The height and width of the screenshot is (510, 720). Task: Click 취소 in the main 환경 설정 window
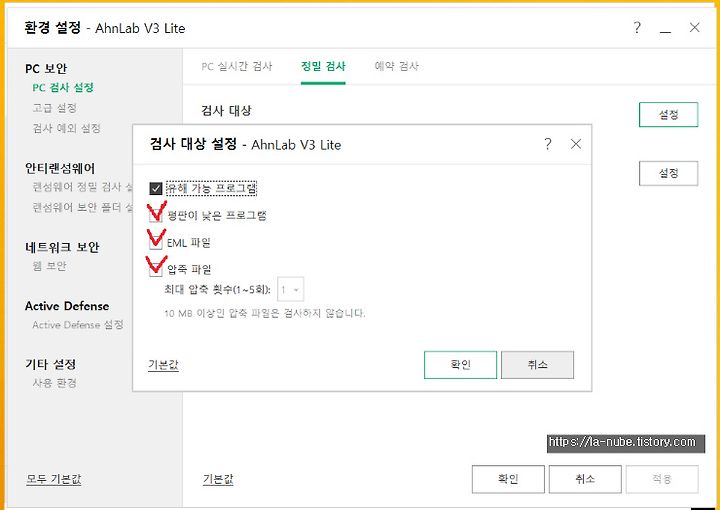tap(585, 479)
